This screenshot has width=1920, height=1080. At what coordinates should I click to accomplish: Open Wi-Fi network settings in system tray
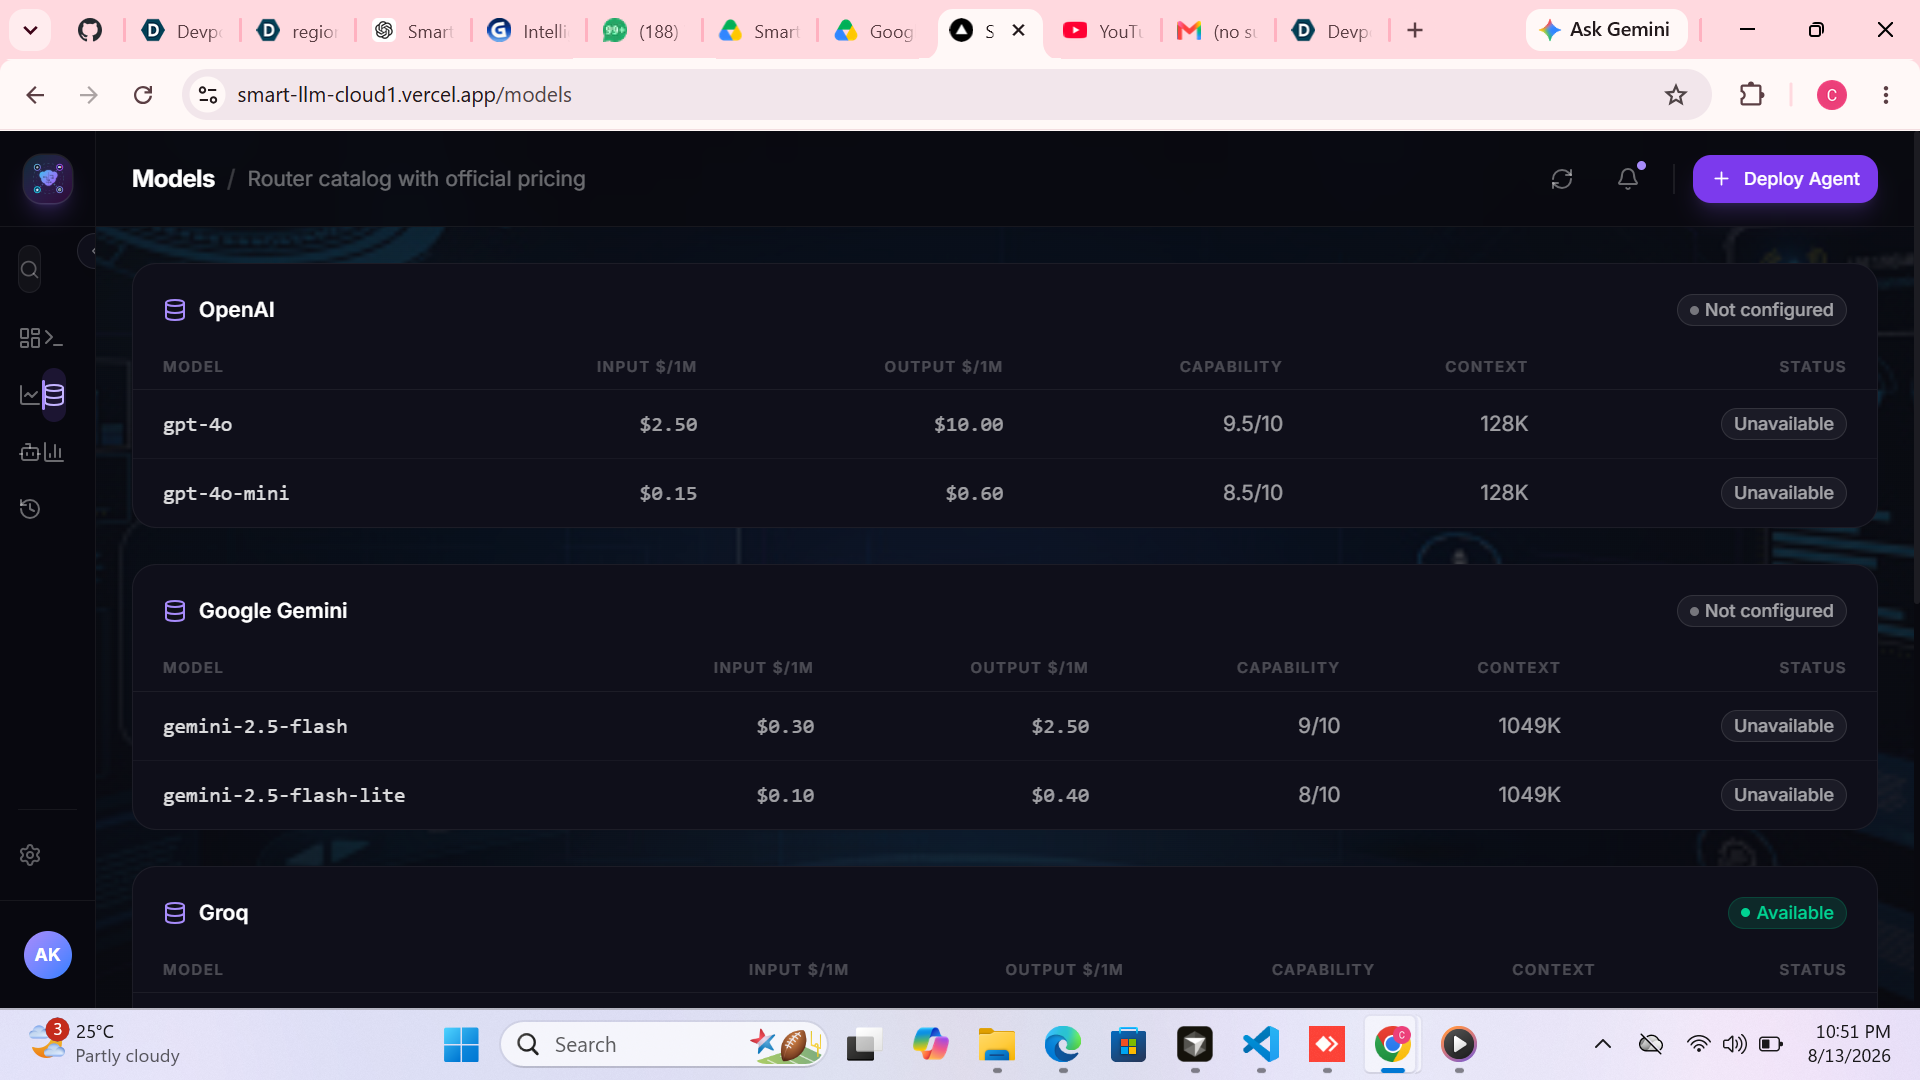[1698, 1045]
